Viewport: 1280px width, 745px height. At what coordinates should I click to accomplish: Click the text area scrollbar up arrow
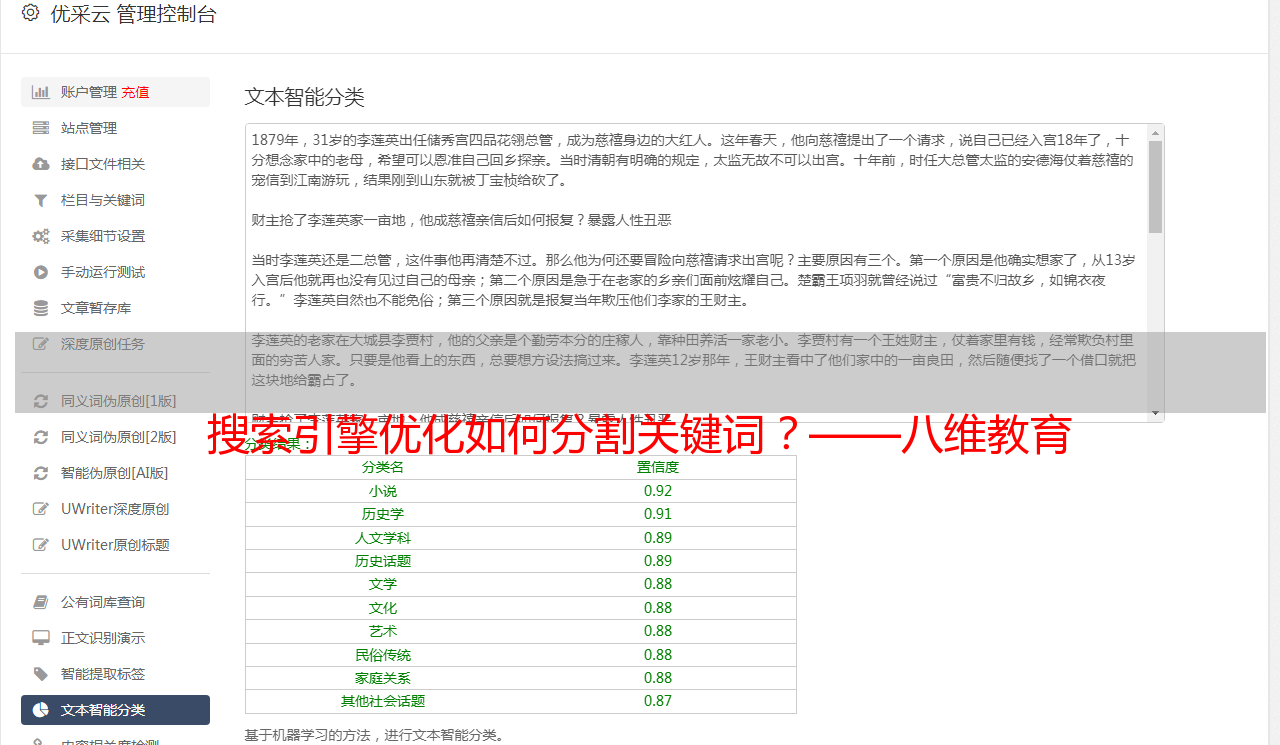(x=1155, y=133)
